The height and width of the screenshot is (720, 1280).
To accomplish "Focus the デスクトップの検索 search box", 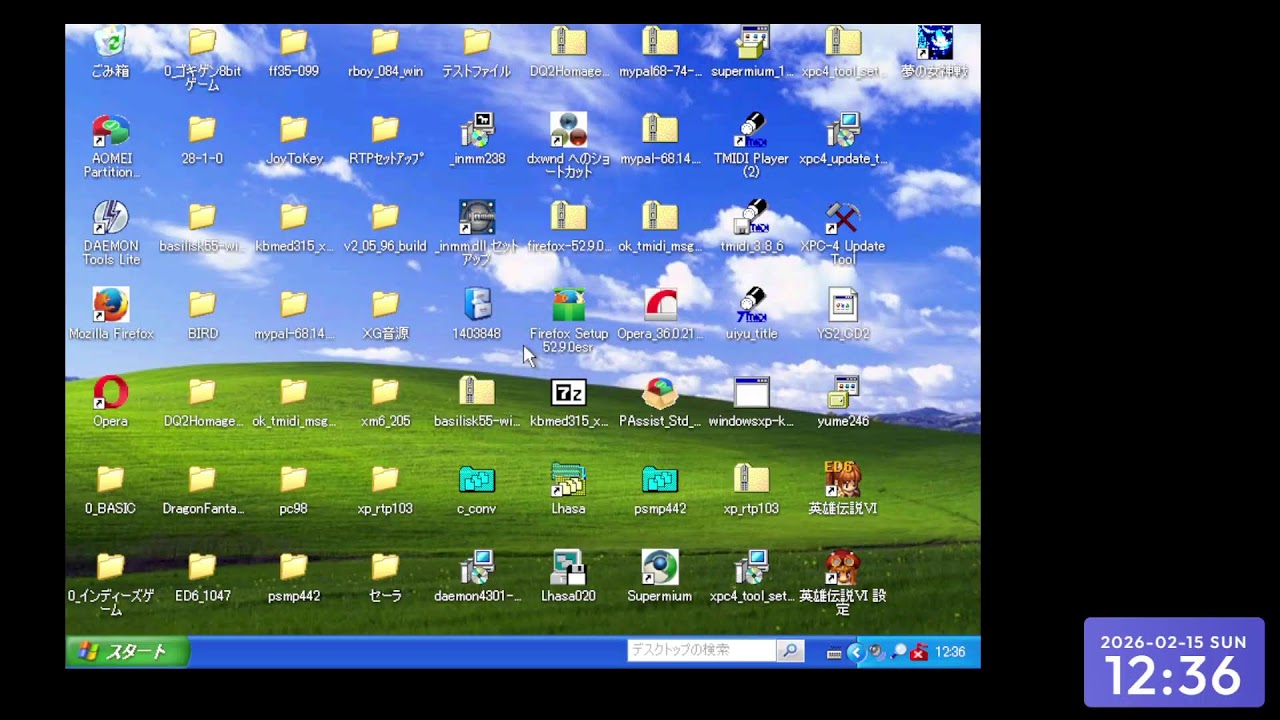I will click(701, 651).
